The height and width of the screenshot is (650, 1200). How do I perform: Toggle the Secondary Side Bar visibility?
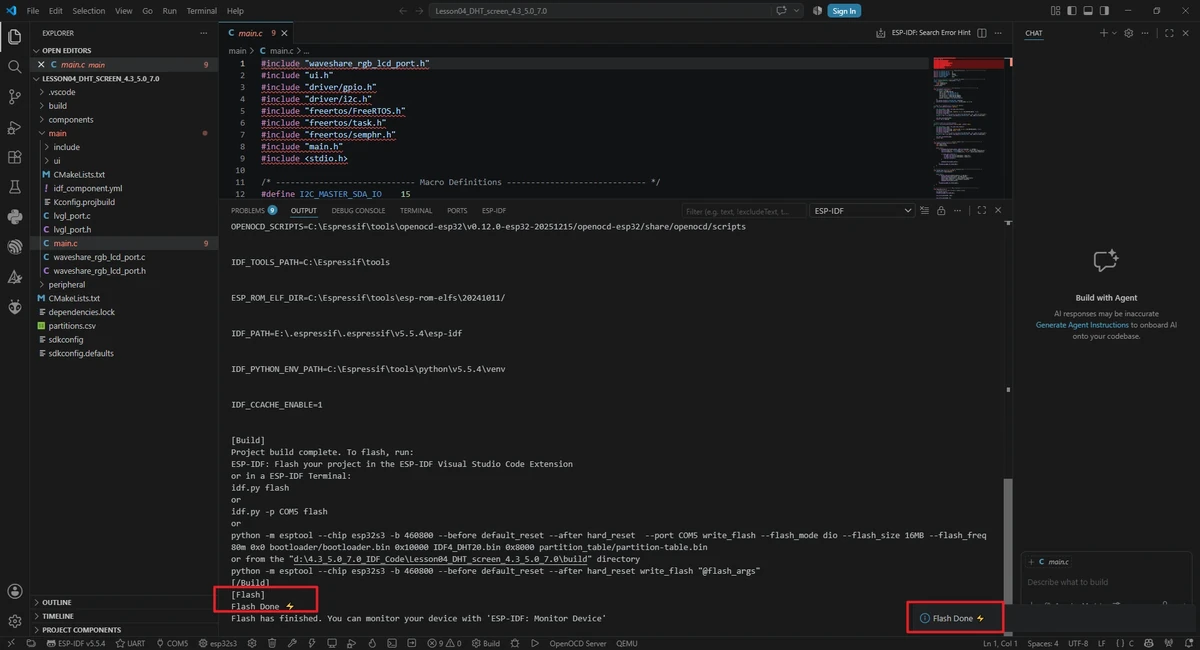(1104, 11)
